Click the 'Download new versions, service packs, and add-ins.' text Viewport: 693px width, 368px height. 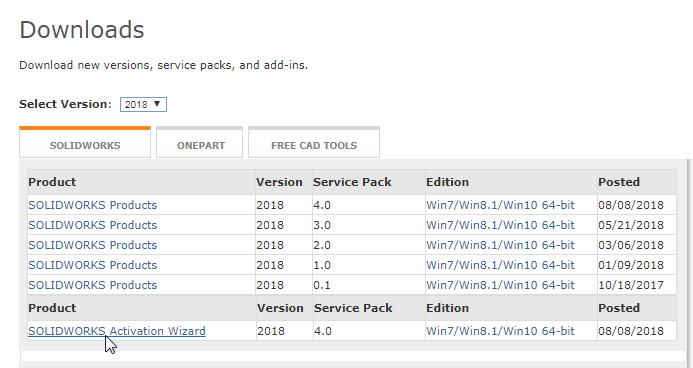click(164, 65)
